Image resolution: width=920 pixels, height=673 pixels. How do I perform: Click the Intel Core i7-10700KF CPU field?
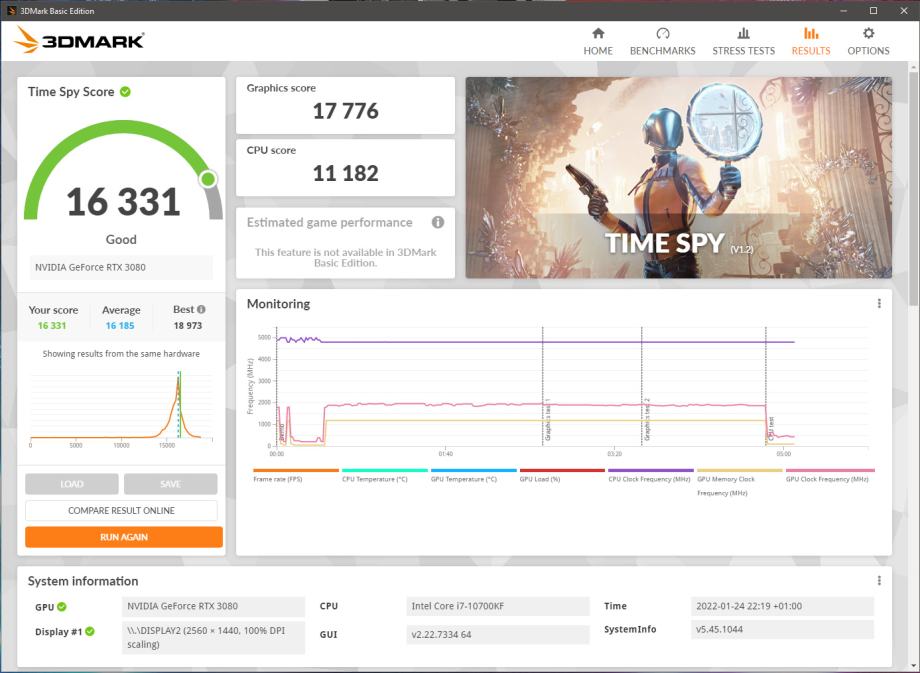(498, 606)
